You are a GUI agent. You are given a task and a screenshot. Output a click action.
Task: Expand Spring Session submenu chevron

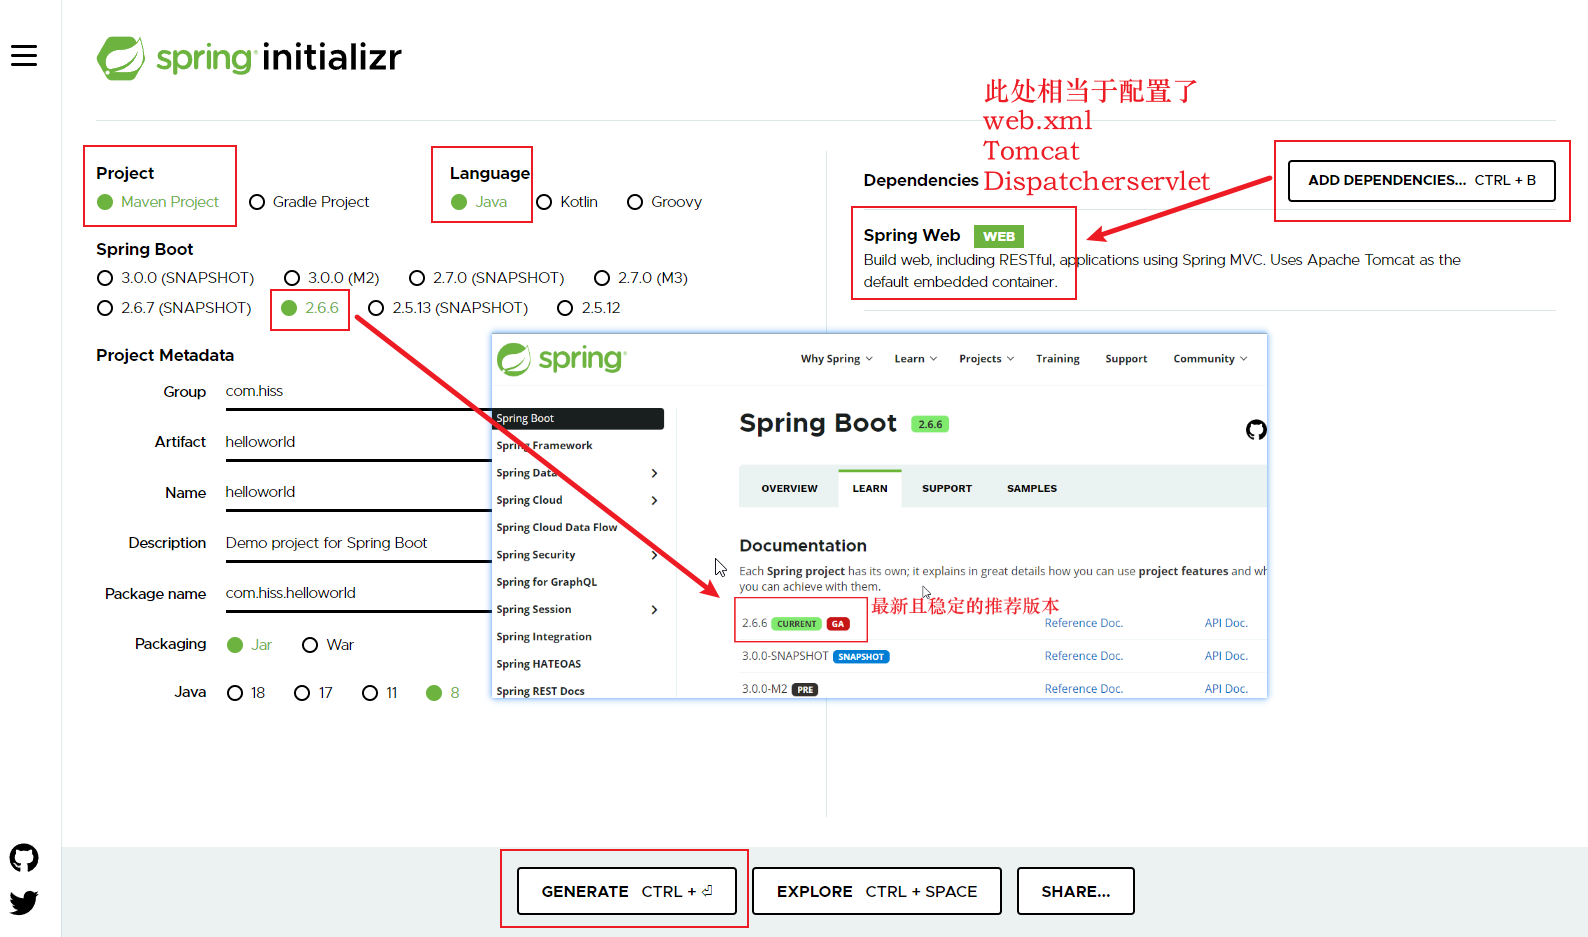pos(654,610)
